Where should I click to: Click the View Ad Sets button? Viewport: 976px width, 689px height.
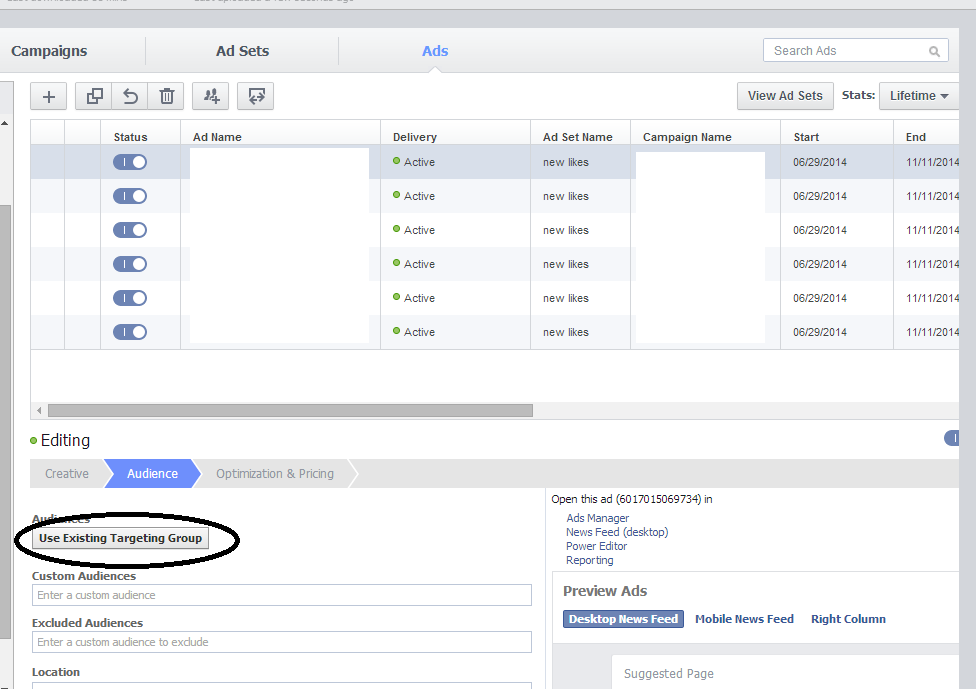pyautogui.click(x=785, y=96)
